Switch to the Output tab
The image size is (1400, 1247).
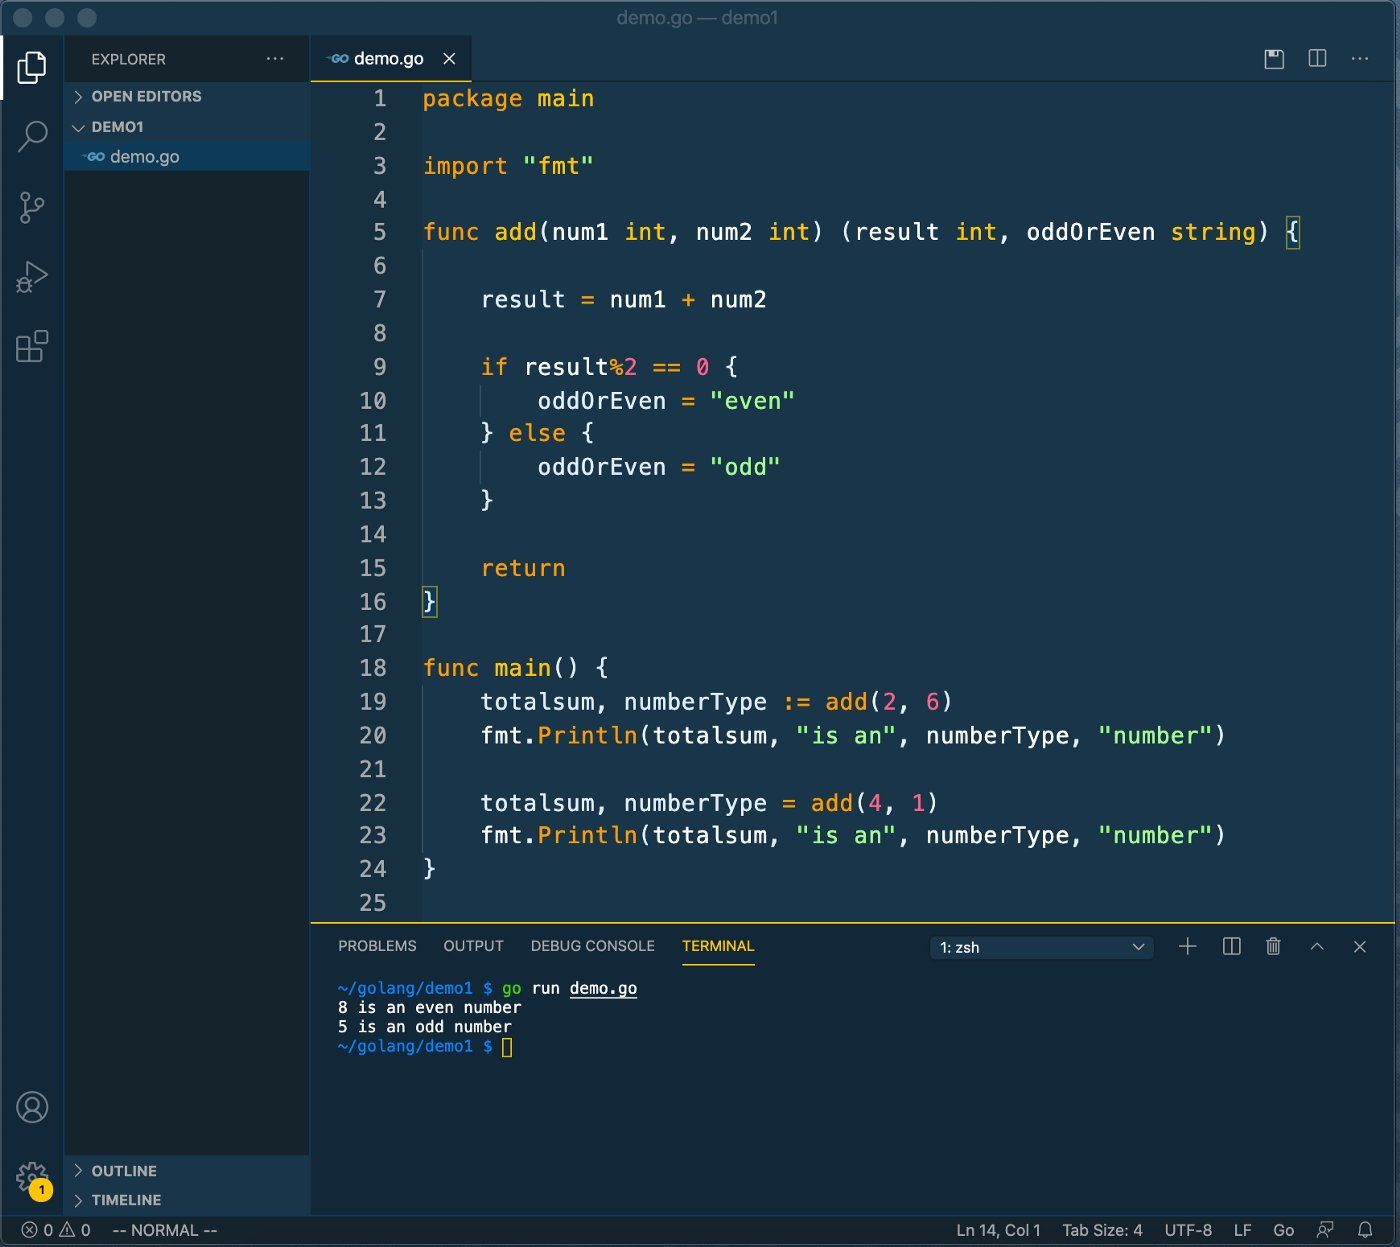[473, 946]
